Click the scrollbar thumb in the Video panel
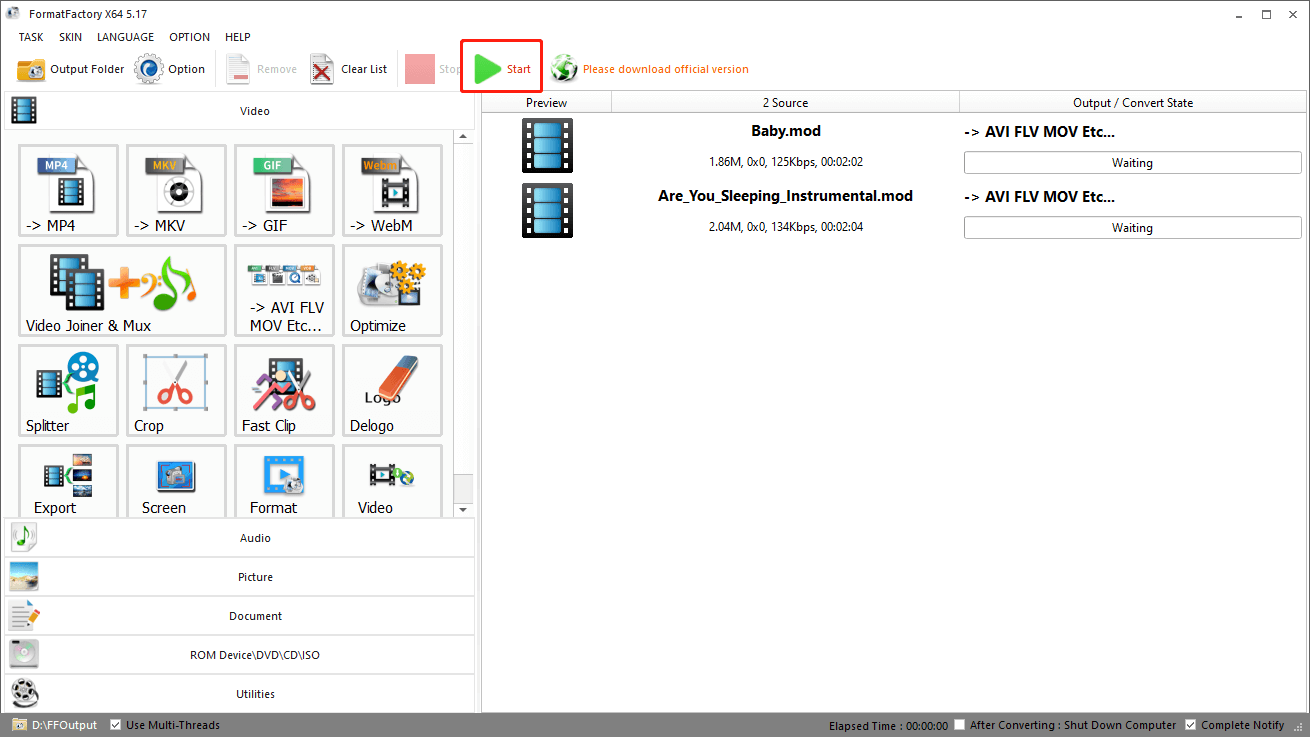Image resolution: width=1310 pixels, height=737 pixels. 463,488
